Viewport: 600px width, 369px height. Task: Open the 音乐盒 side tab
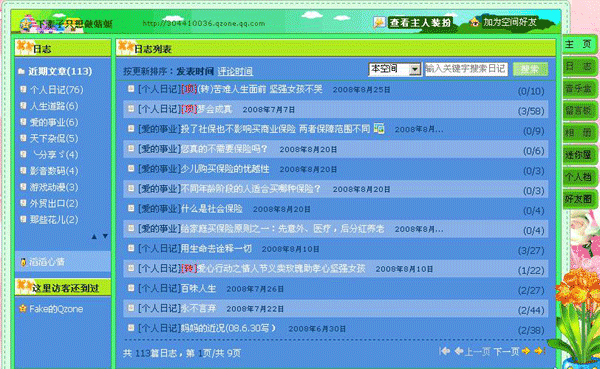pos(579,89)
